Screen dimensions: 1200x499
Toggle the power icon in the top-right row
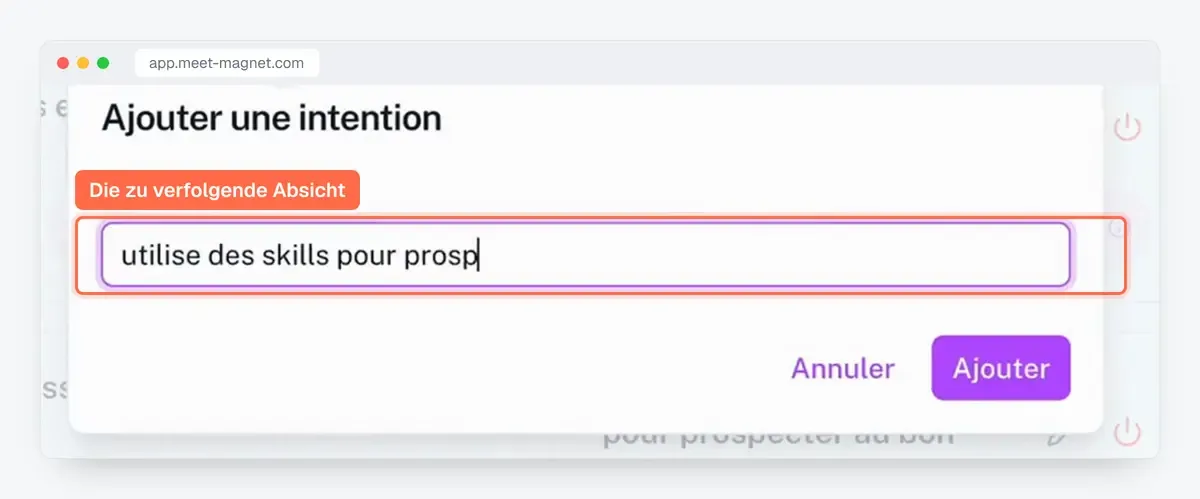coord(1127,127)
